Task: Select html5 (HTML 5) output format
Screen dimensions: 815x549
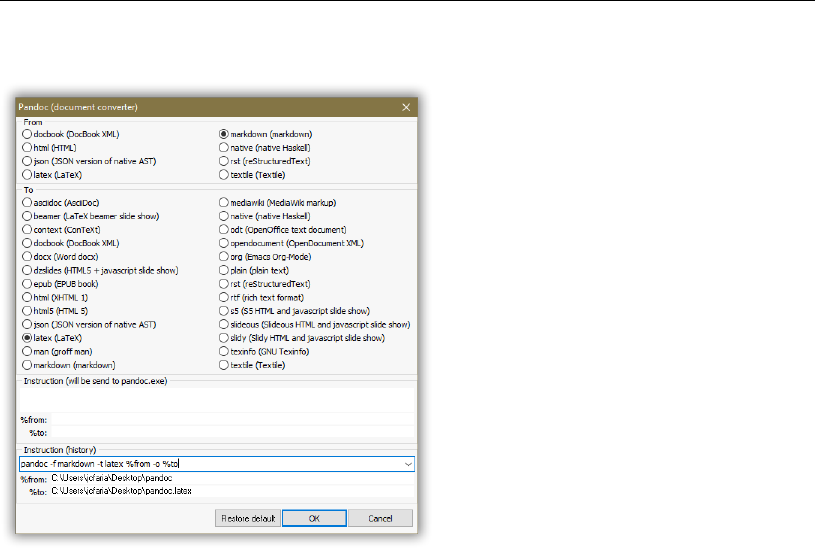Action: click(55, 311)
